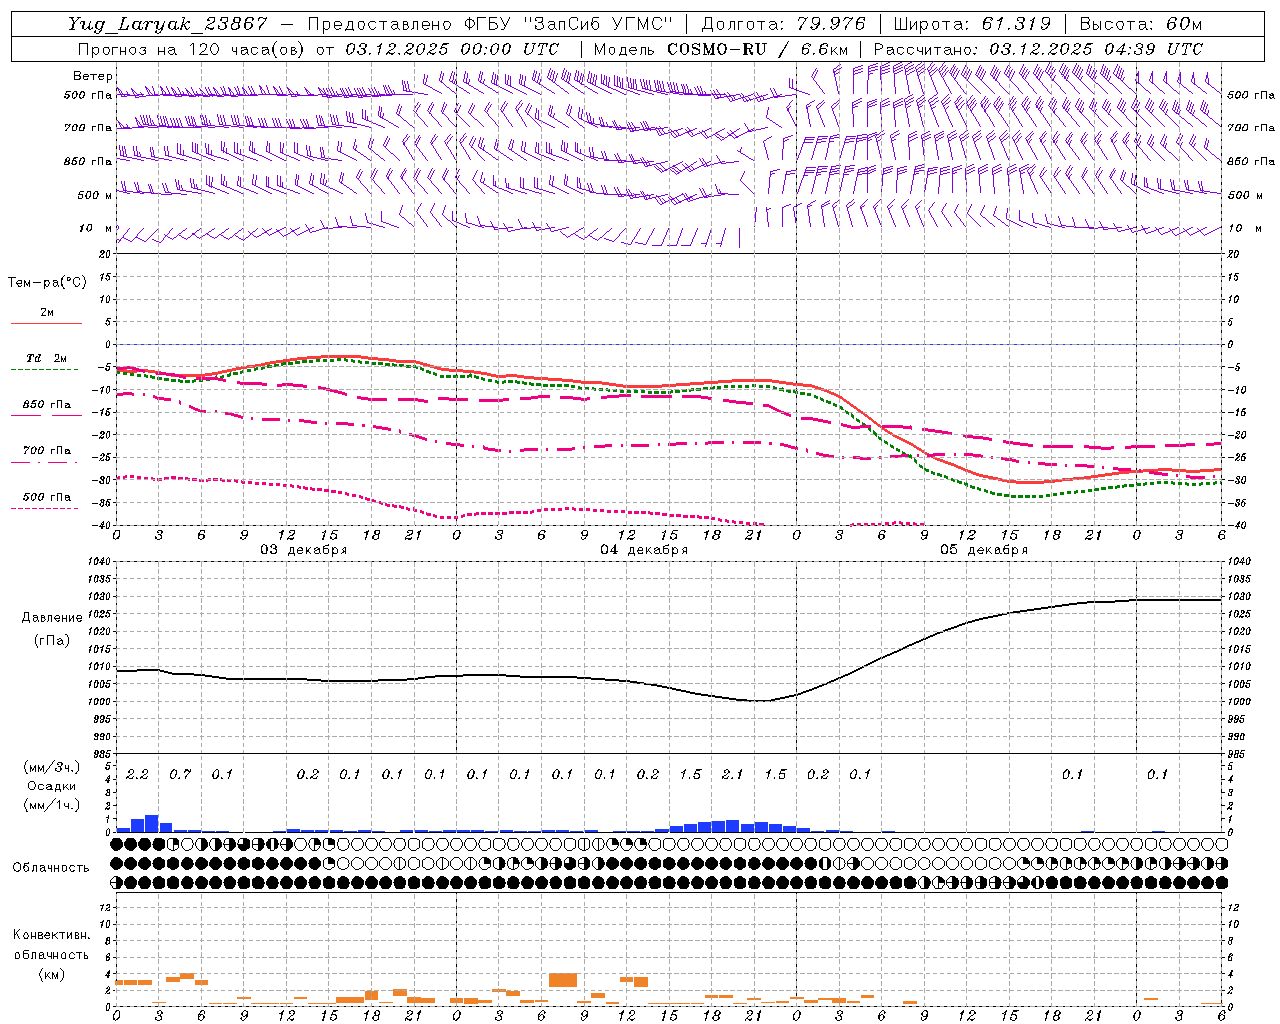Select the 'Высота: 60м' header text
Screen dimensions: 1280x1024
click(1141, 24)
